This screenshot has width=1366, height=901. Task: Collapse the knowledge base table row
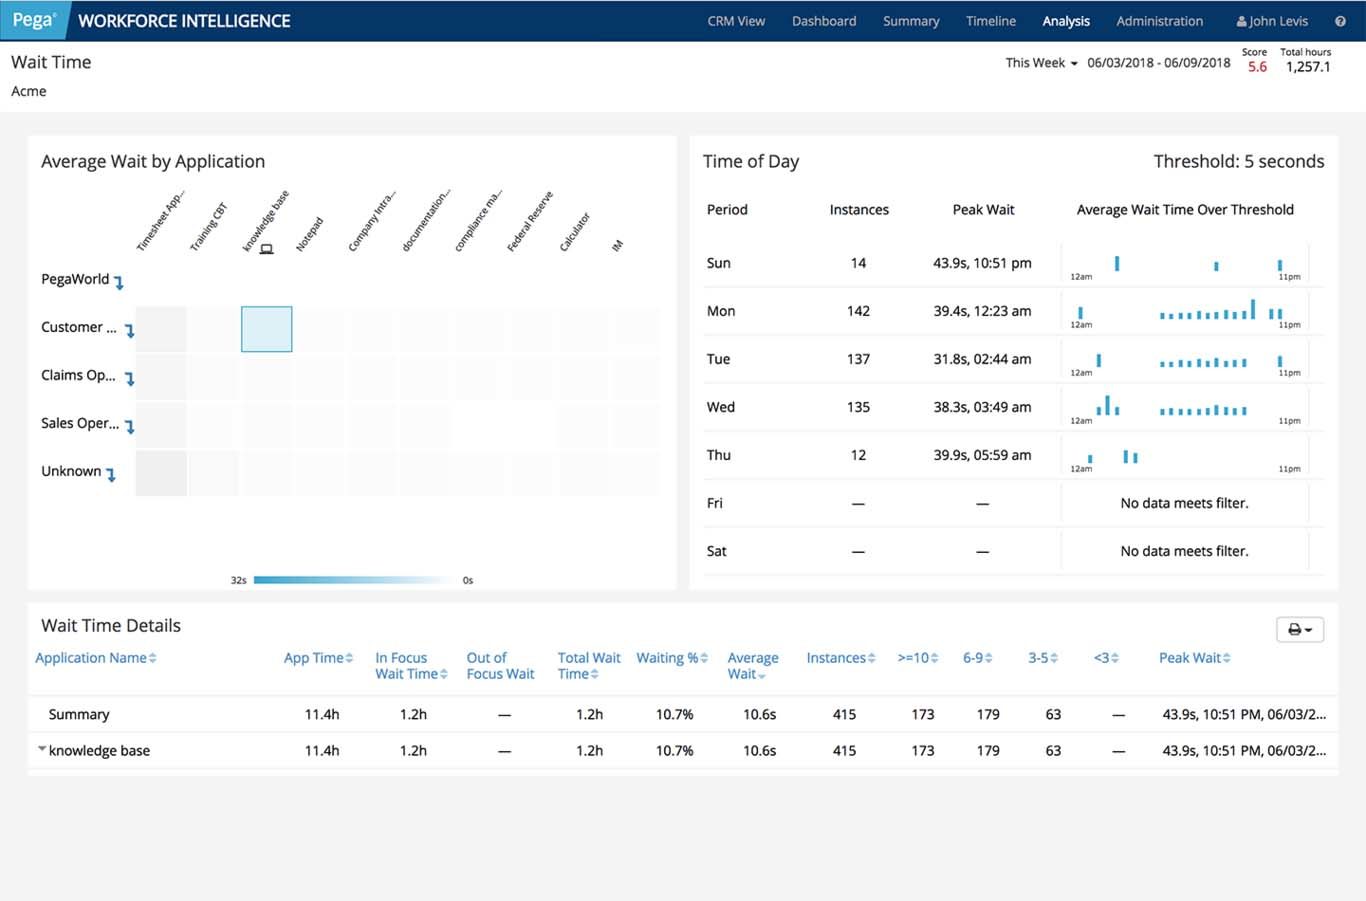(x=42, y=749)
